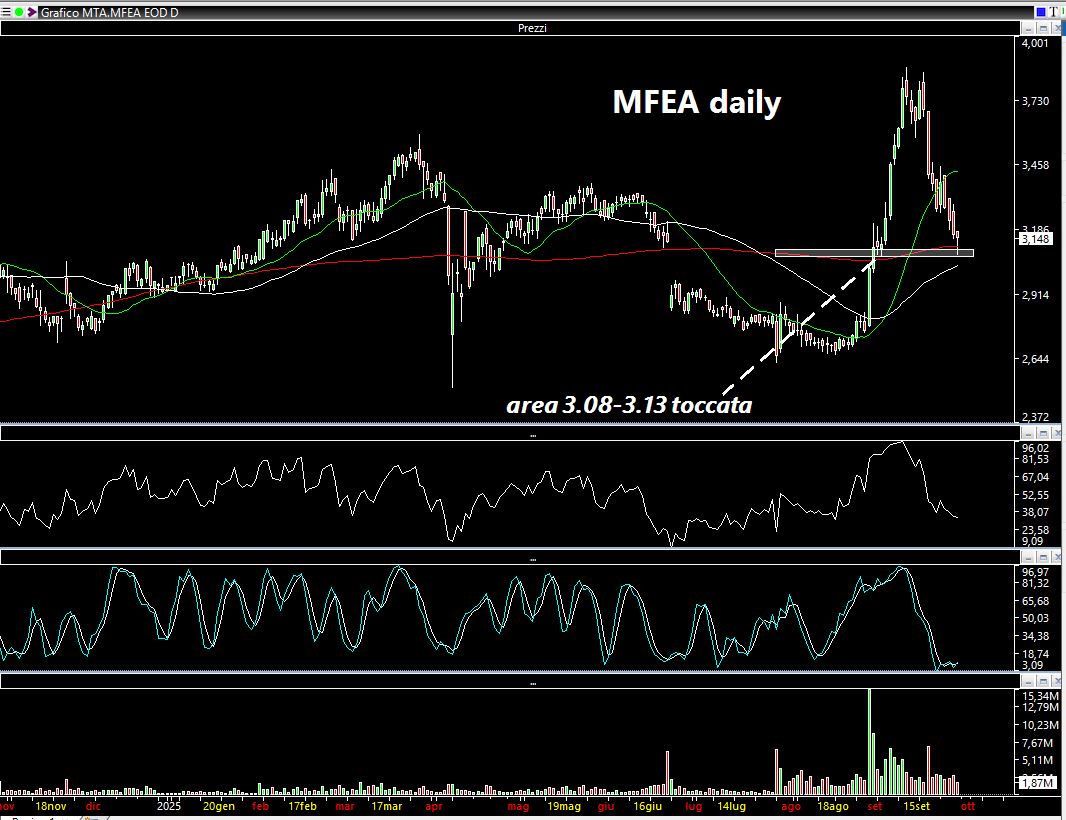
Task: Click the 15set date label
Action: click(916, 806)
